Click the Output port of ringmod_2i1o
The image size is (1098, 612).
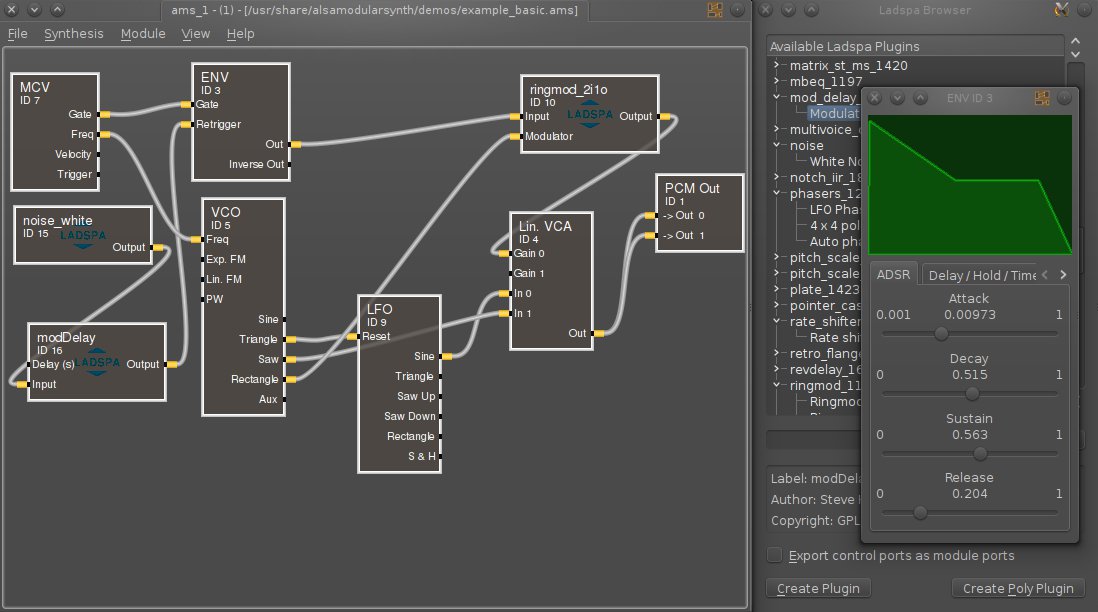click(x=664, y=116)
